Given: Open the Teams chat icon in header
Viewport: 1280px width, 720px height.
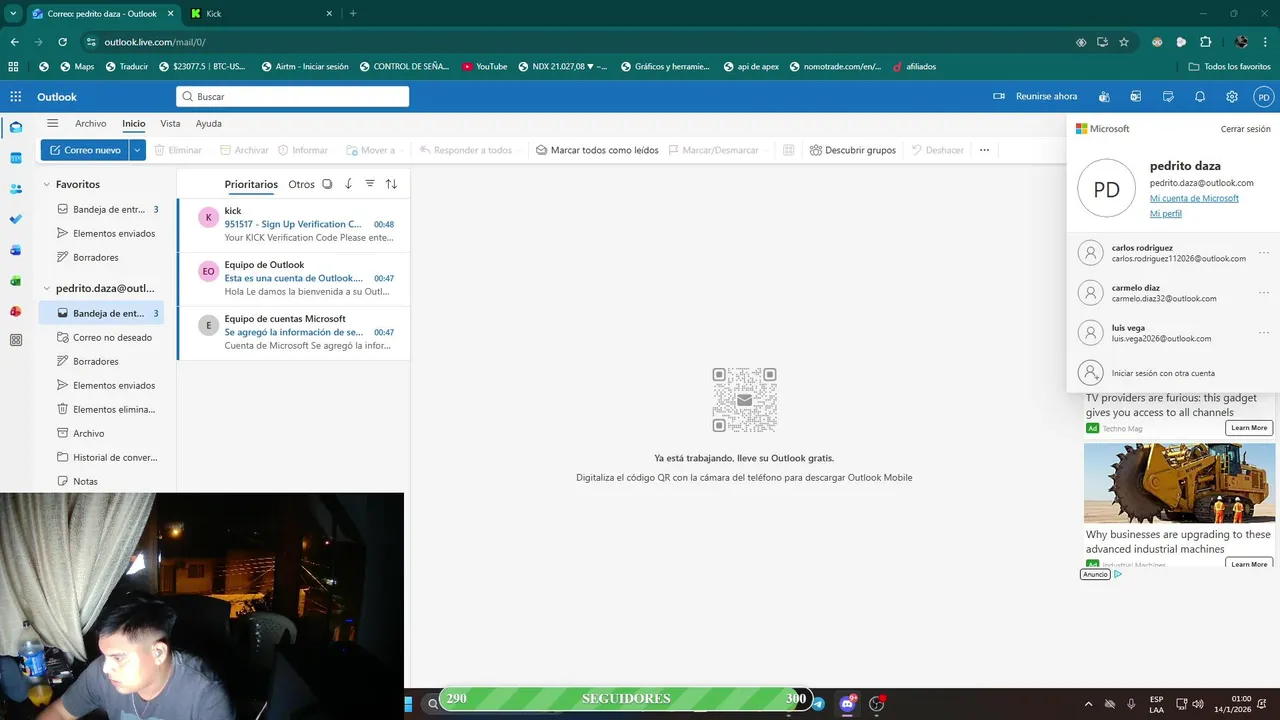Looking at the screenshot, I should pos(1104,97).
